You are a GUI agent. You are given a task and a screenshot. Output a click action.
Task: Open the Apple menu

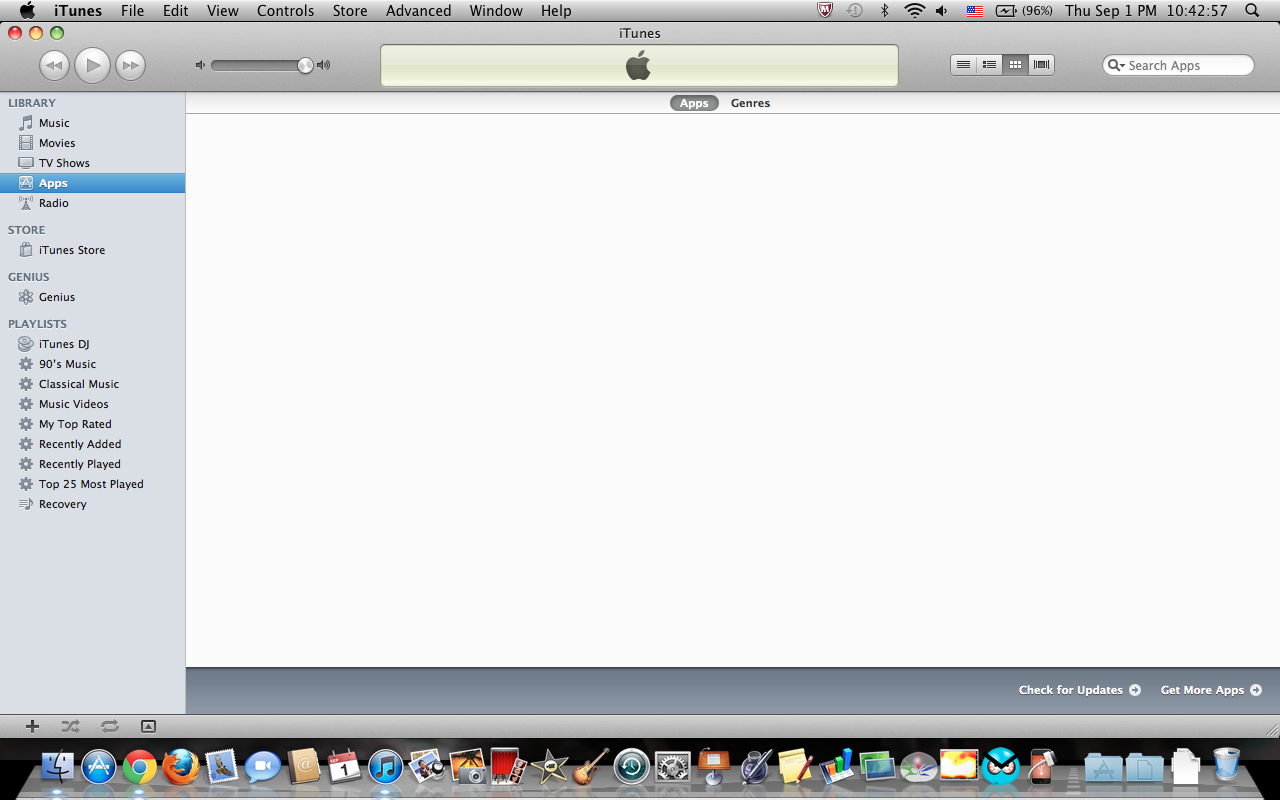pyautogui.click(x=27, y=11)
